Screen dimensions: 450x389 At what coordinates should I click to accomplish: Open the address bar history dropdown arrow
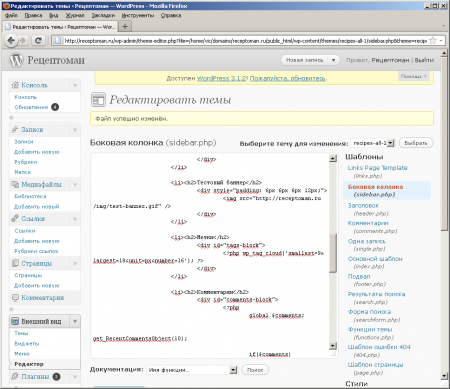(x=441, y=41)
